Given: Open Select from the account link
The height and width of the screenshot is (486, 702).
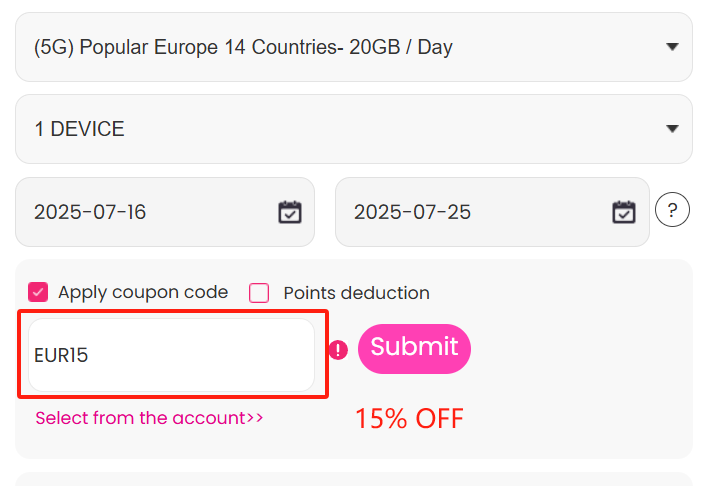Looking at the screenshot, I should (149, 418).
